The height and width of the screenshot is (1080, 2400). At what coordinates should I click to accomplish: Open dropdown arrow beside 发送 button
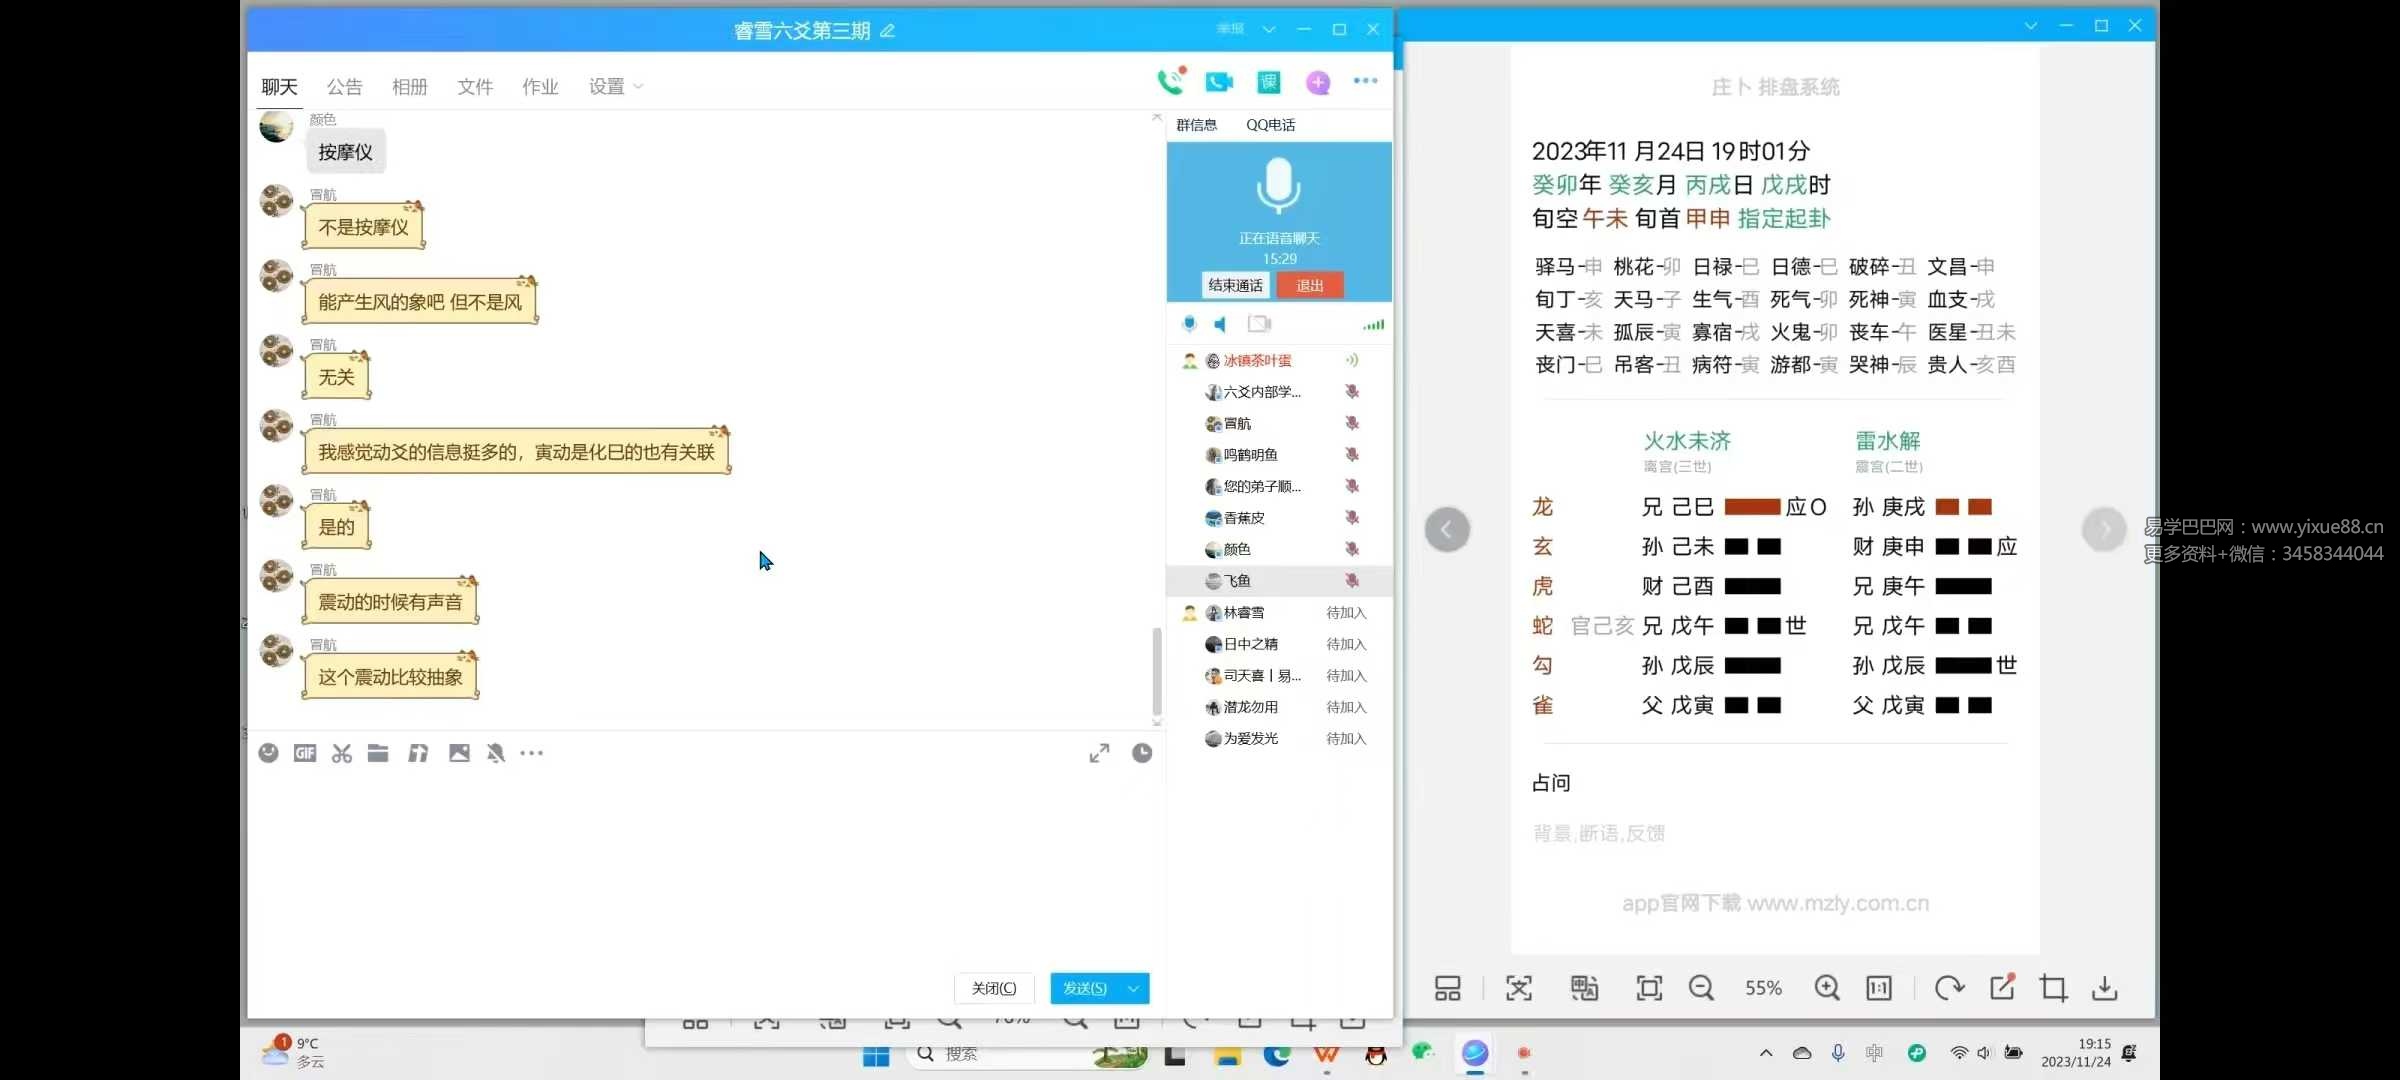(x=1133, y=988)
